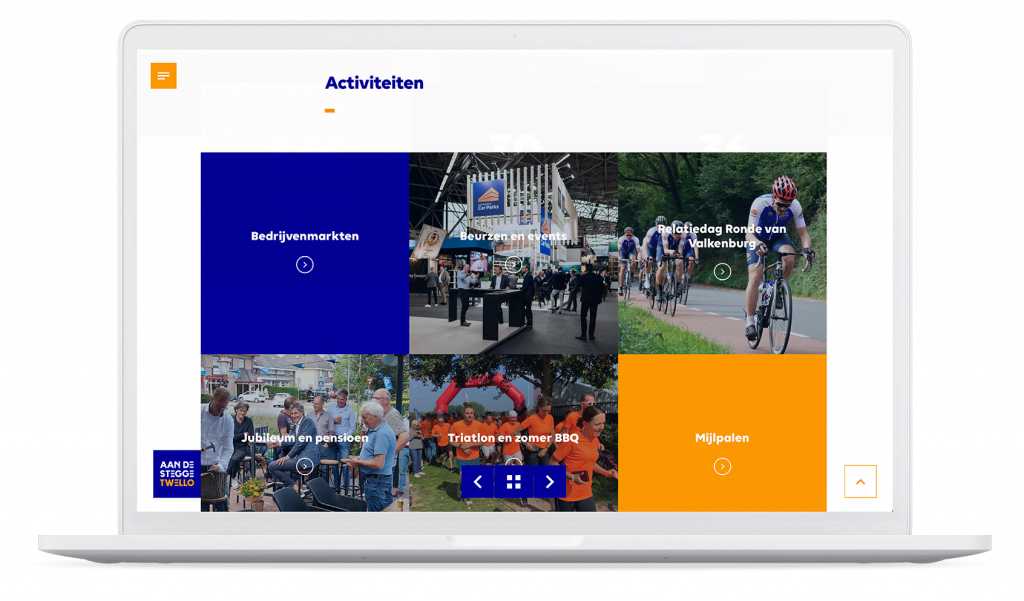Advance carousel using right arrow control
1024x601 pixels.
tap(549, 481)
